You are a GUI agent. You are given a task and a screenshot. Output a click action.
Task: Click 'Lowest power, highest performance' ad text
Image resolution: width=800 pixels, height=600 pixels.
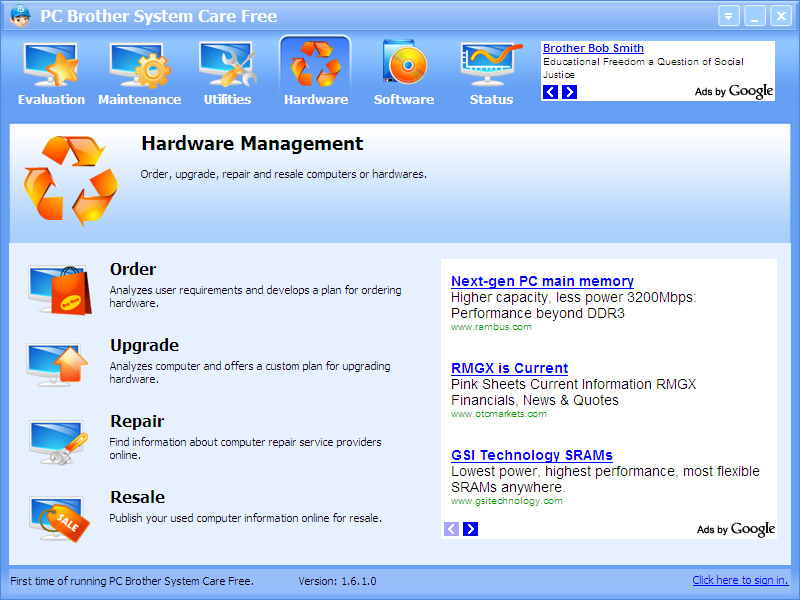[x=605, y=479]
